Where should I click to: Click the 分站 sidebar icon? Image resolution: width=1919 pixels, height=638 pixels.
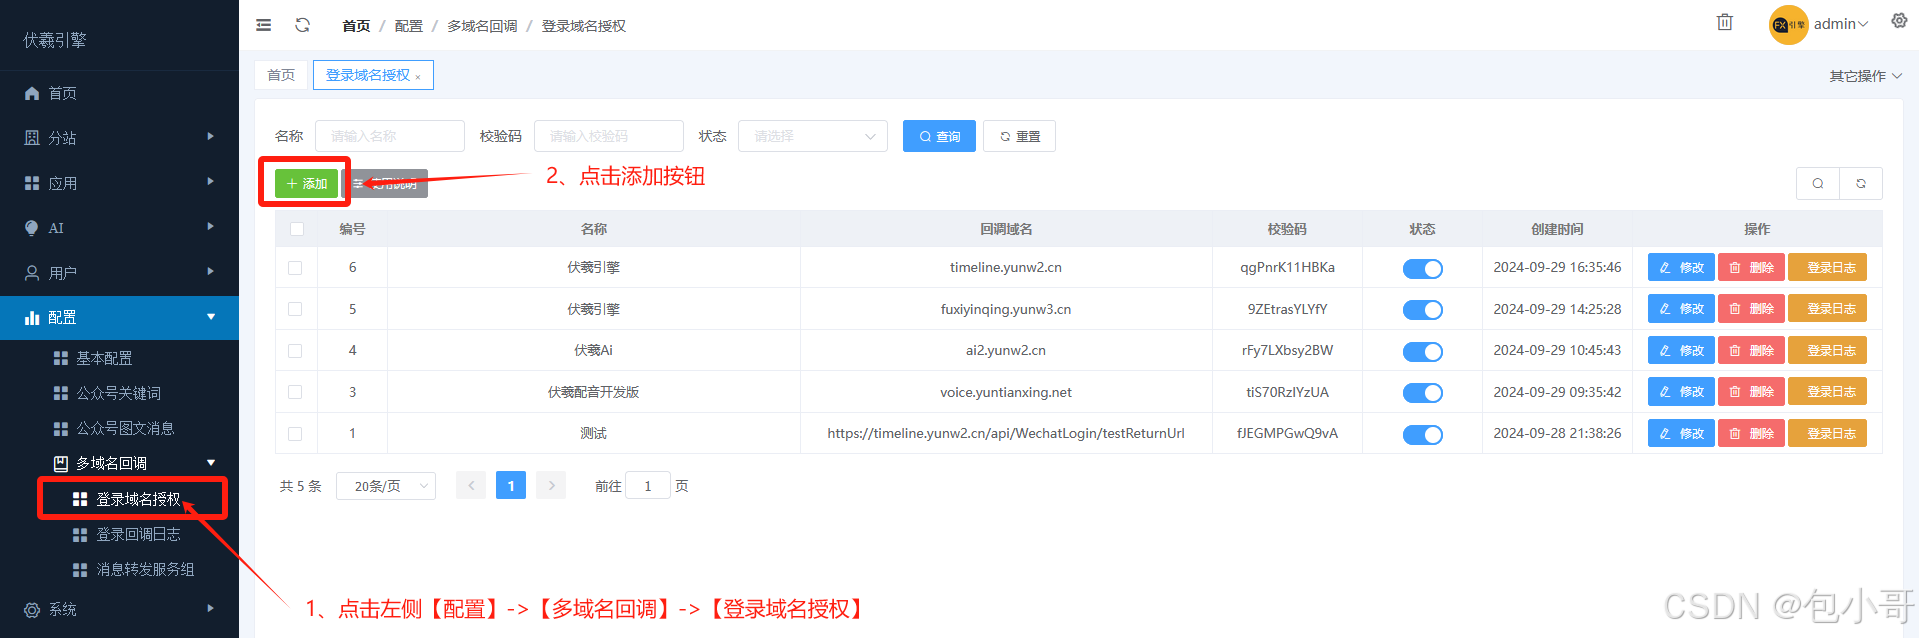pyautogui.click(x=32, y=138)
